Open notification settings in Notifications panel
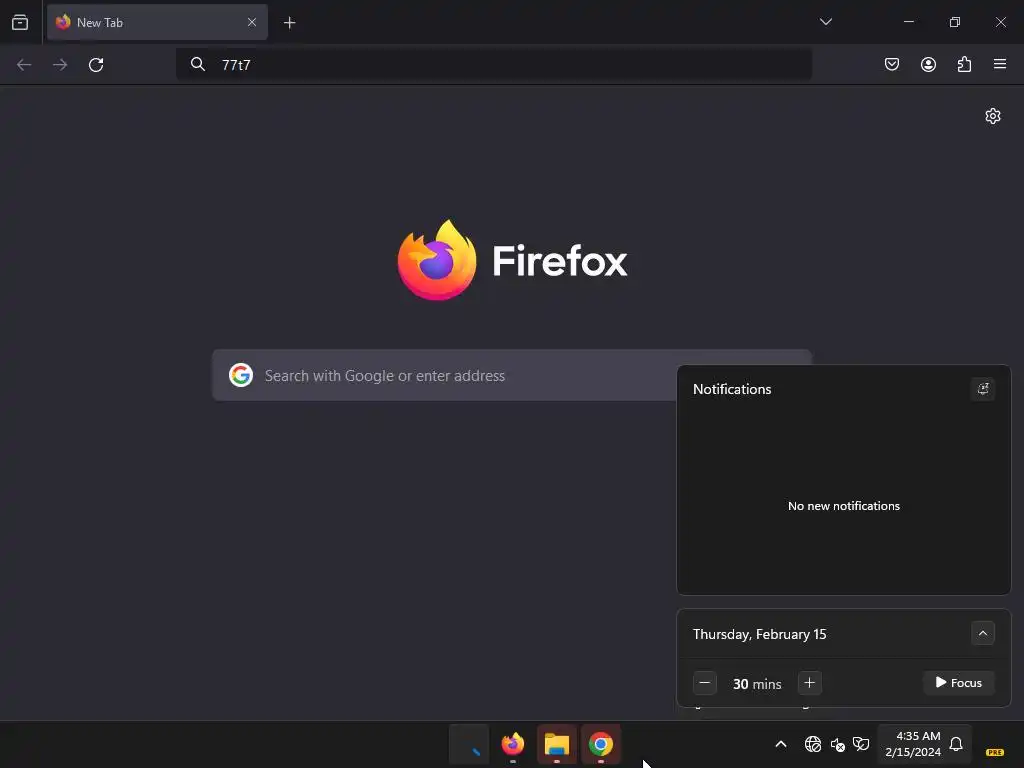The height and width of the screenshot is (768, 1024). (982, 389)
